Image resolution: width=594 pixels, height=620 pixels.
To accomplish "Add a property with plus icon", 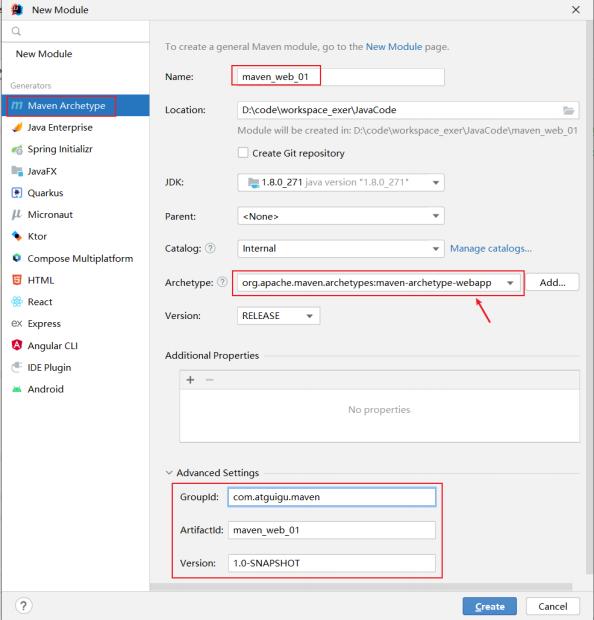I will (x=190, y=380).
